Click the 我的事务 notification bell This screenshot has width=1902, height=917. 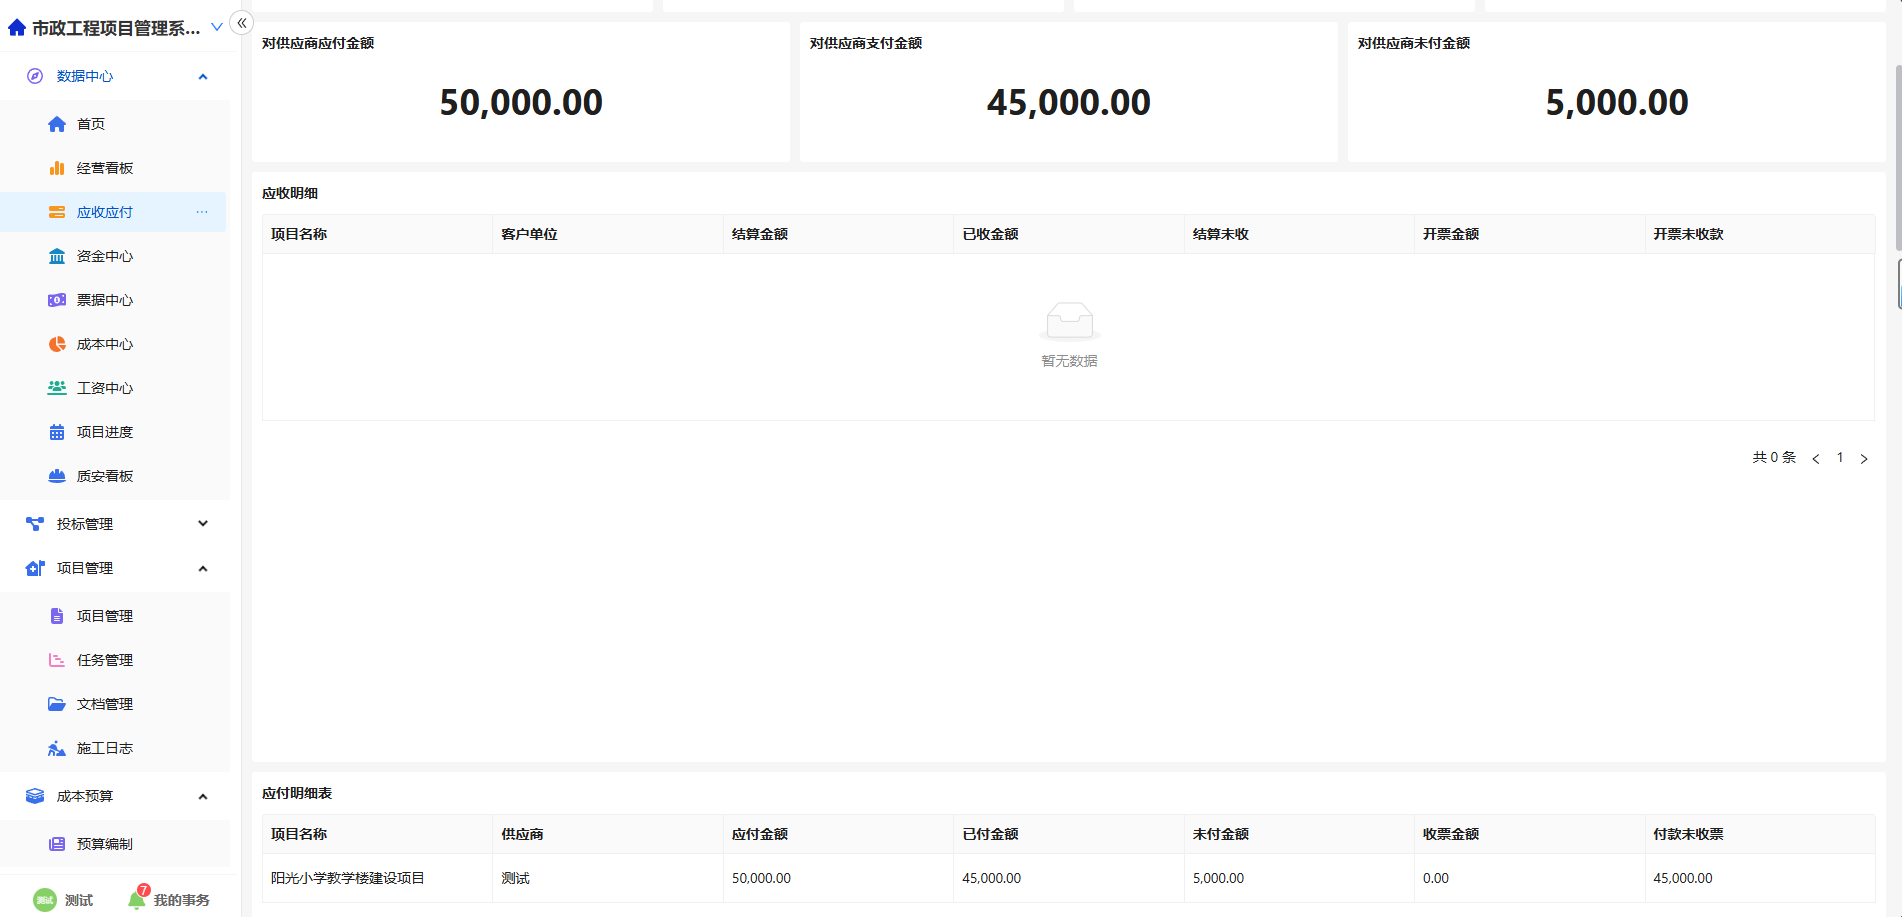pyautogui.click(x=137, y=900)
